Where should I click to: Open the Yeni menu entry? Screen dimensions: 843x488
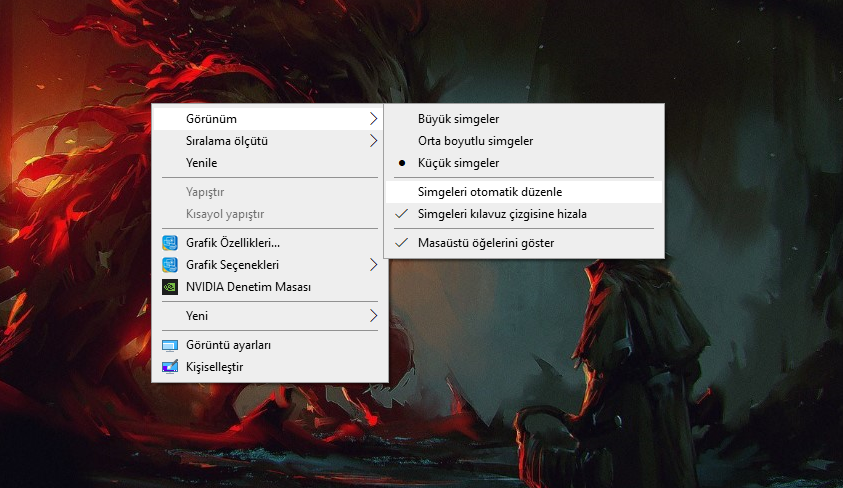point(270,316)
